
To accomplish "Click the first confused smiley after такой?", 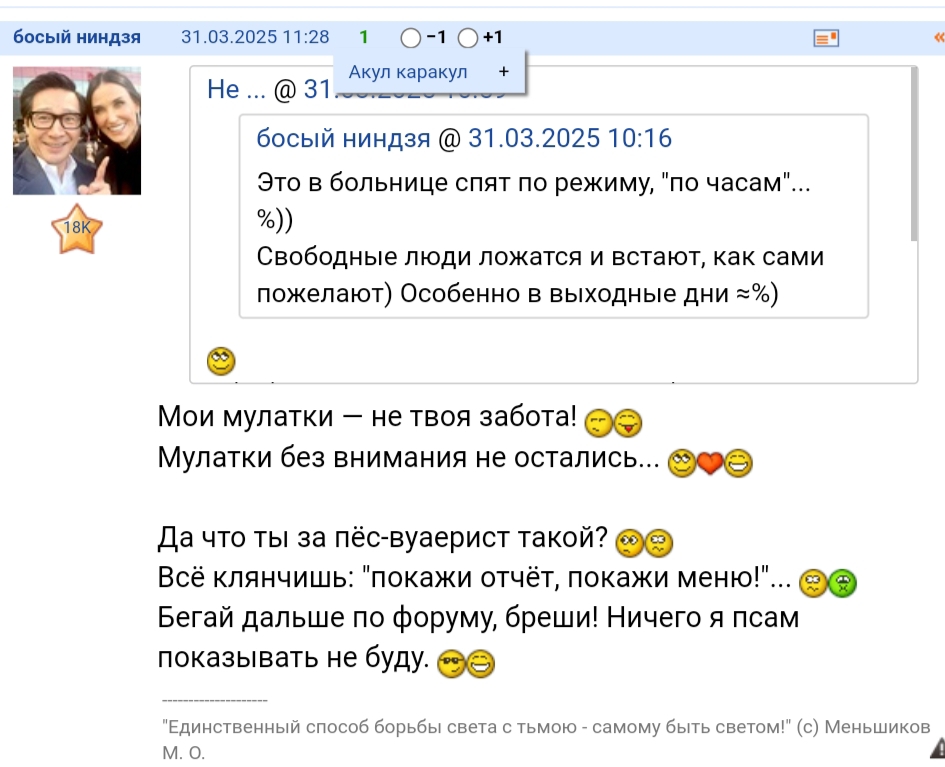I will tap(630, 543).
